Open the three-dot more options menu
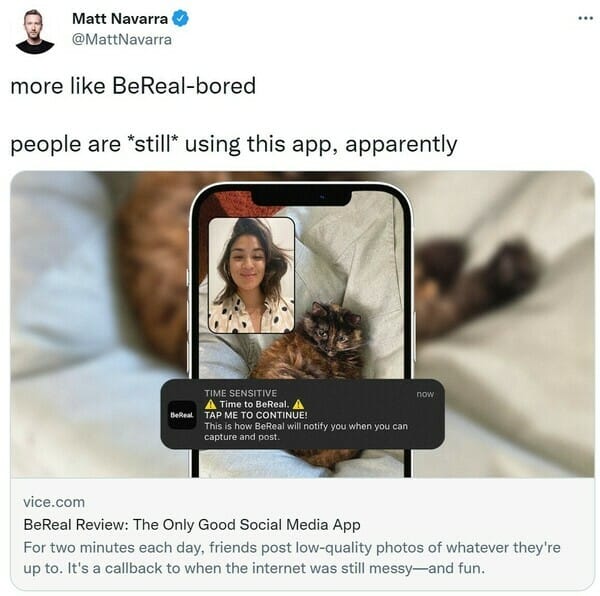This screenshot has width=600, height=596. tap(585, 18)
